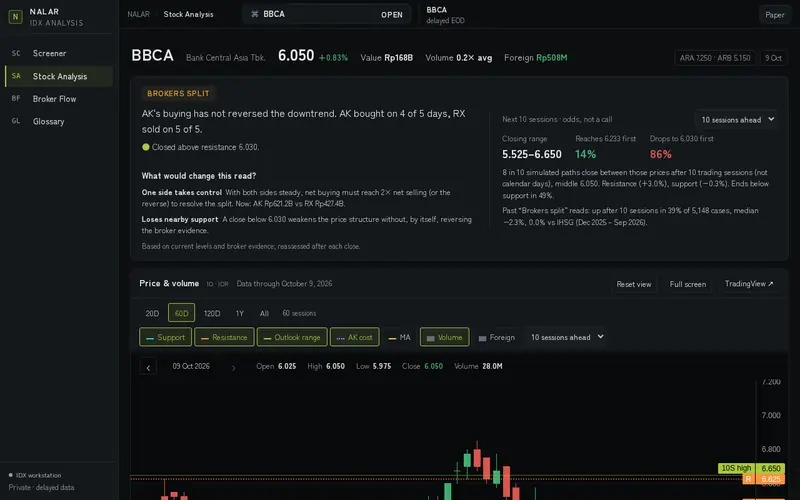Click the 09 Oct 2026 date label

(191, 366)
